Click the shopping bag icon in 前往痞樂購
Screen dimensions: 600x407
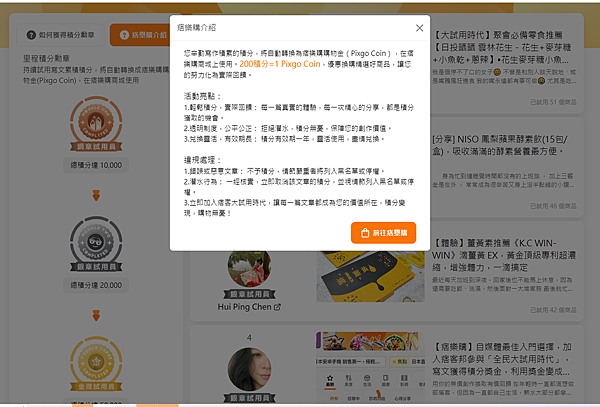pyautogui.click(x=365, y=233)
